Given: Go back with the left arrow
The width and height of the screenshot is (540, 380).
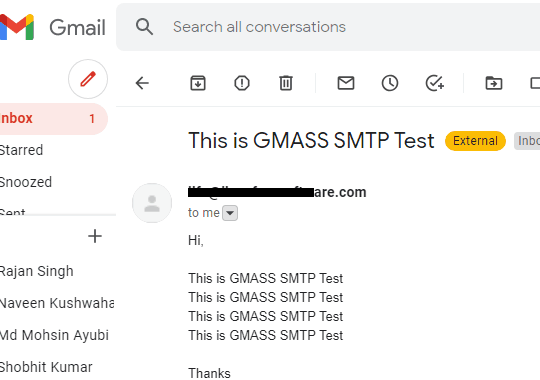Looking at the screenshot, I should (142, 83).
